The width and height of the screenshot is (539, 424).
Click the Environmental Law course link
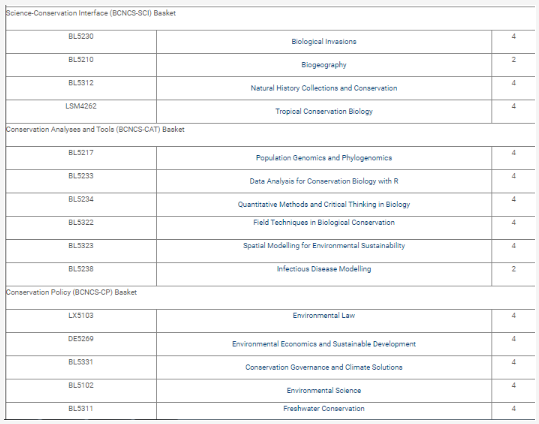point(324,315)
